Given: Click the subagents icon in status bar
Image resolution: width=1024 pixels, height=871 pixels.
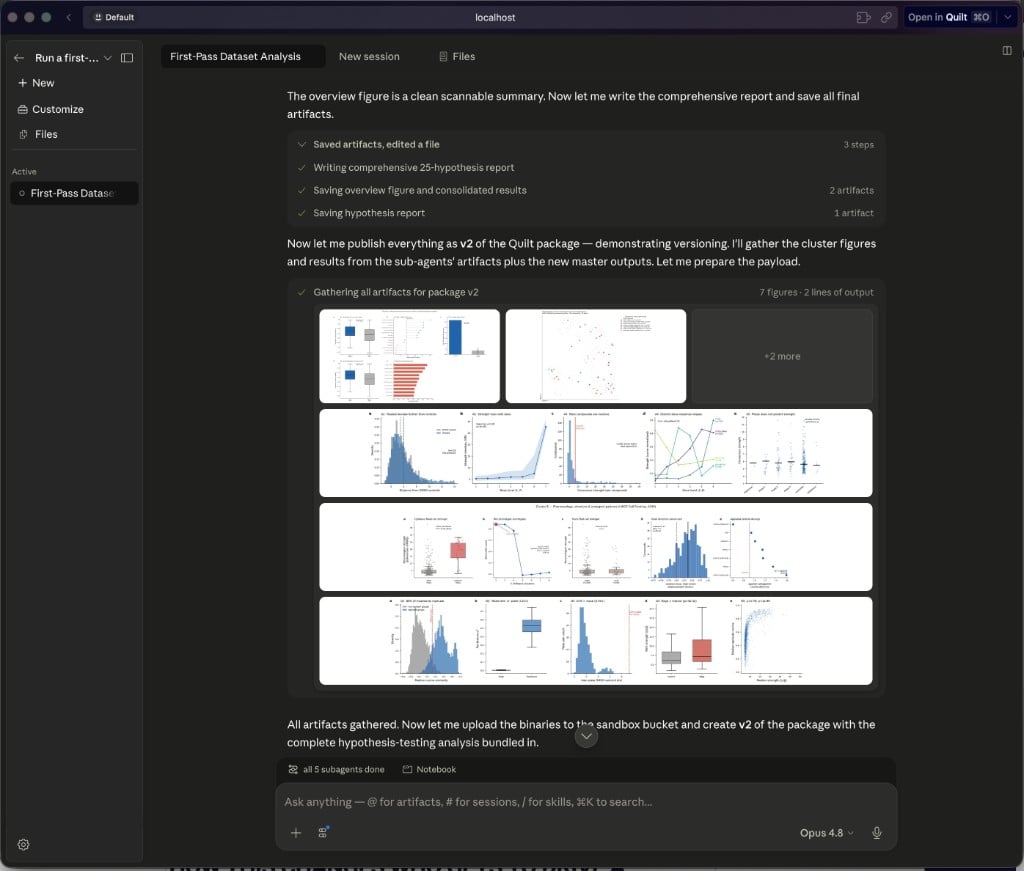Looking at the screenshot, I should pyautogui.click(x=293, y=769).
